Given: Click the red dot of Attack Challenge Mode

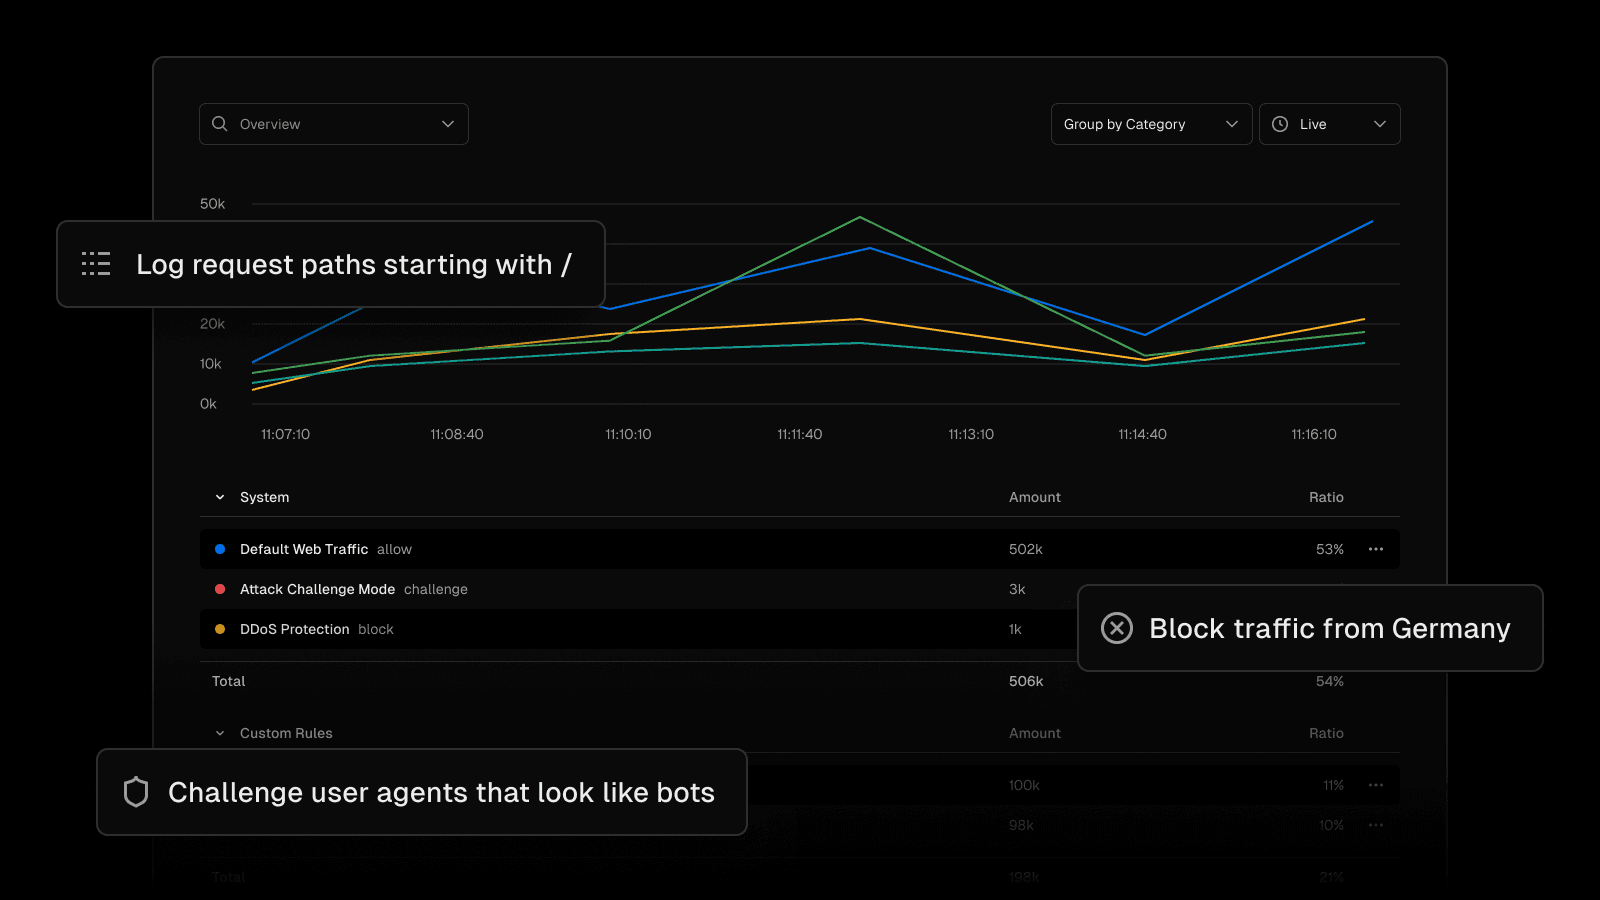Looking at the screenshot, I should (220, 589).
